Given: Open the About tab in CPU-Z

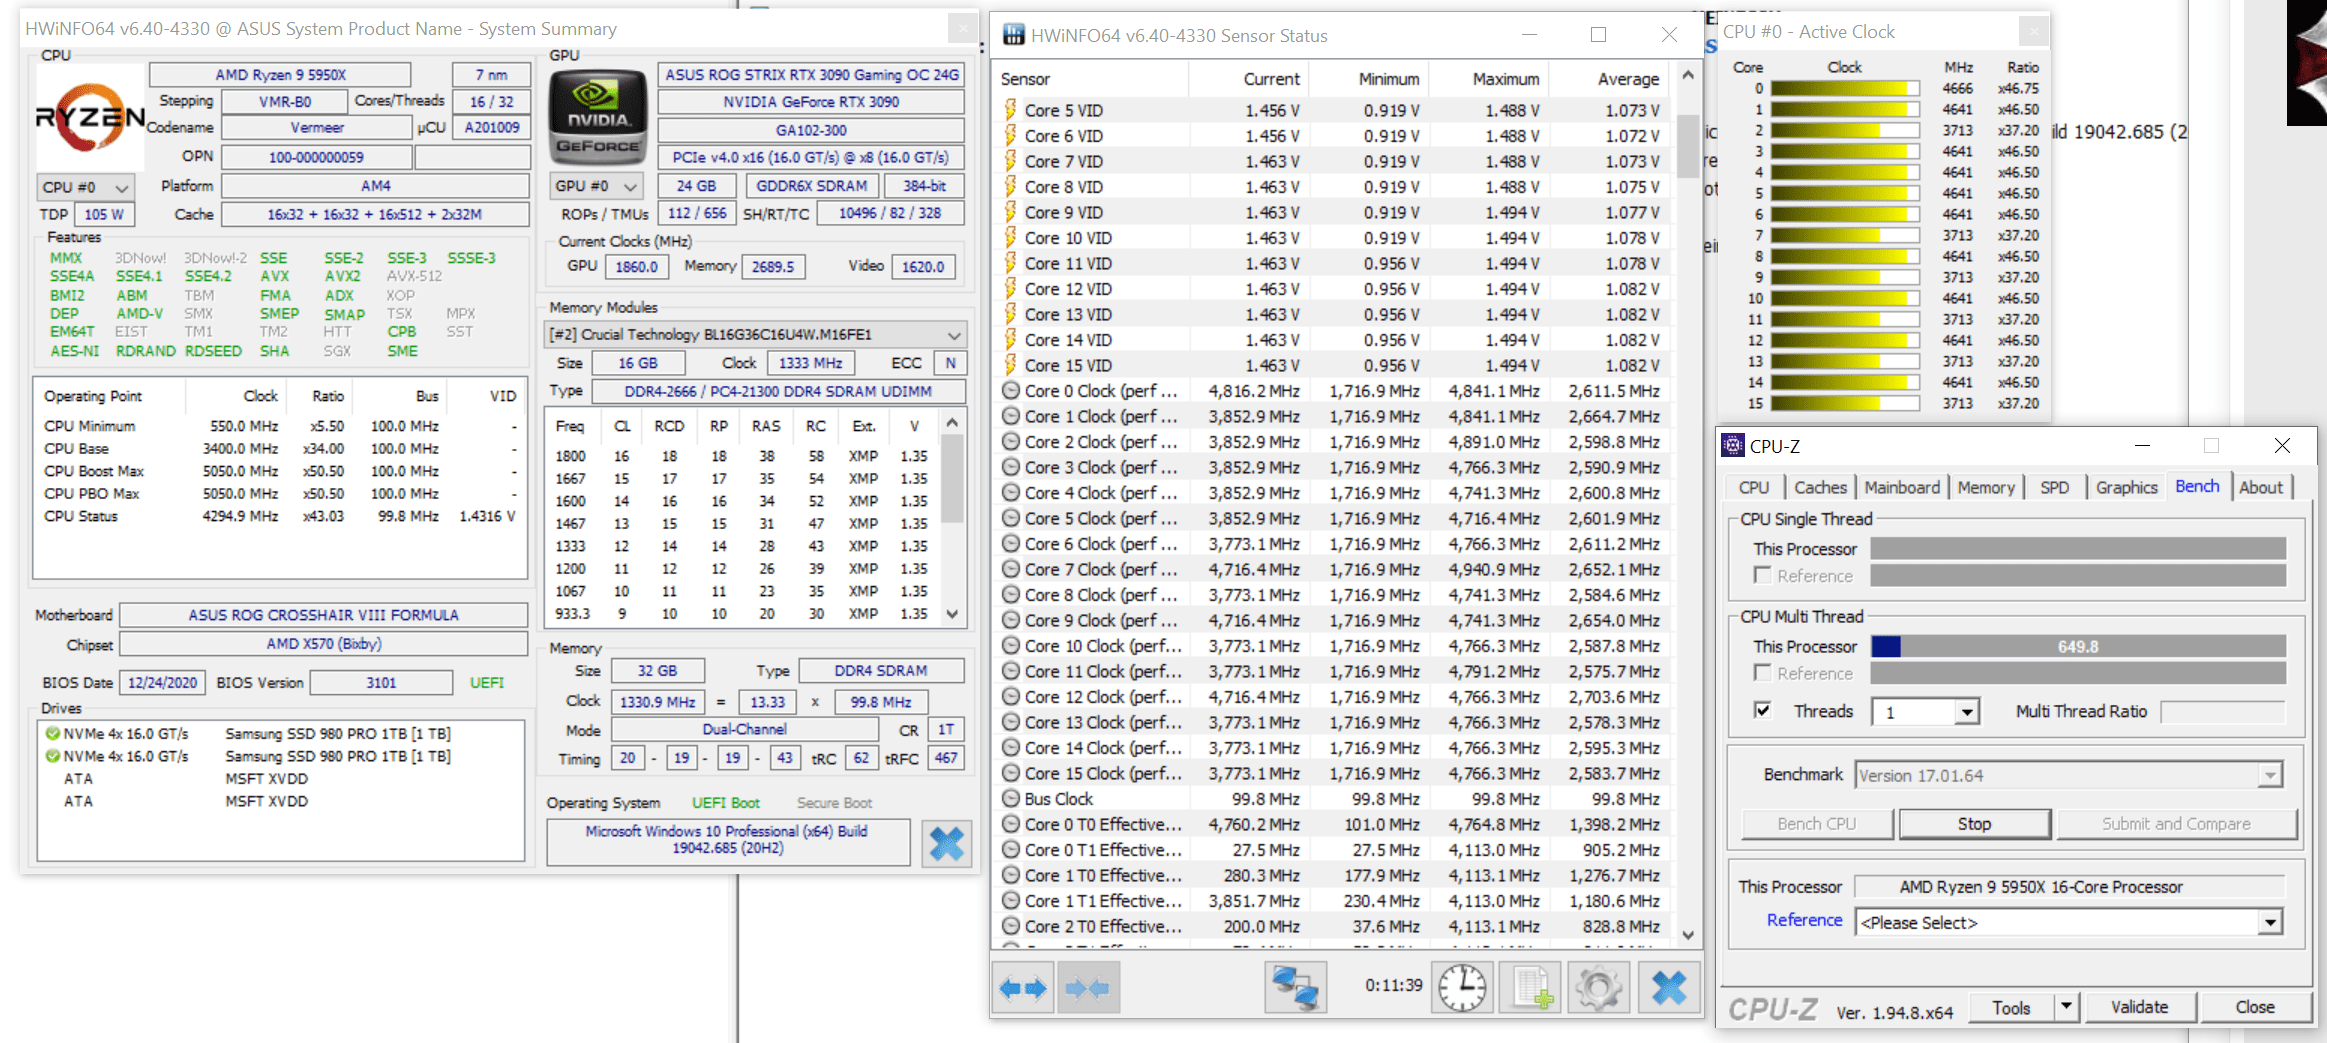Looking at the screenshot, I should 2260,487.
